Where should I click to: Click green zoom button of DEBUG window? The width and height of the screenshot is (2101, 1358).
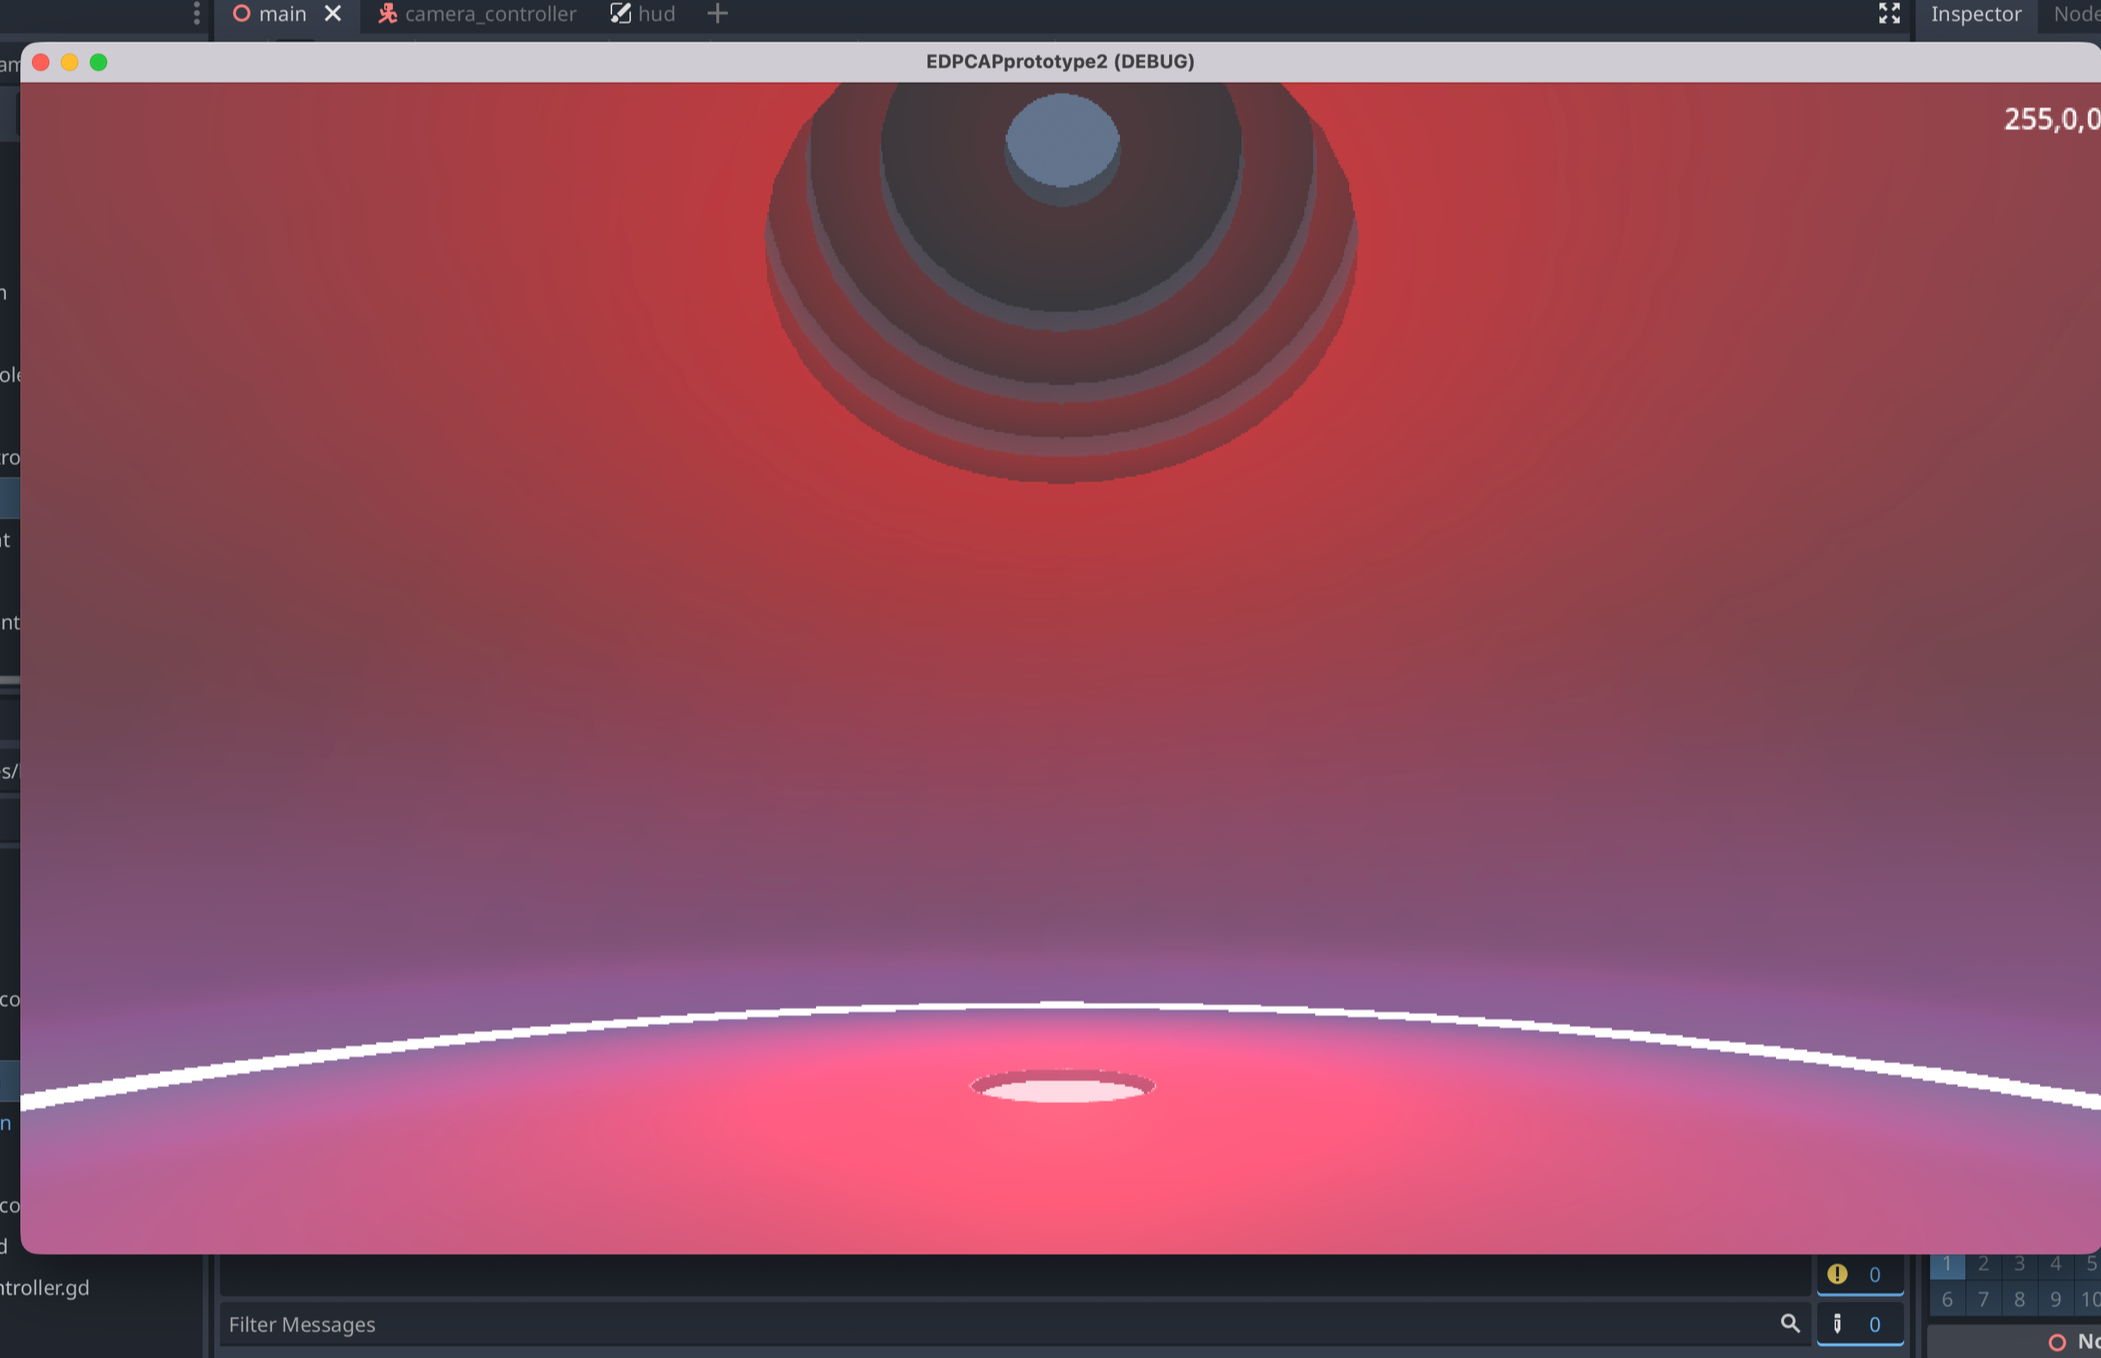[98, 62]
